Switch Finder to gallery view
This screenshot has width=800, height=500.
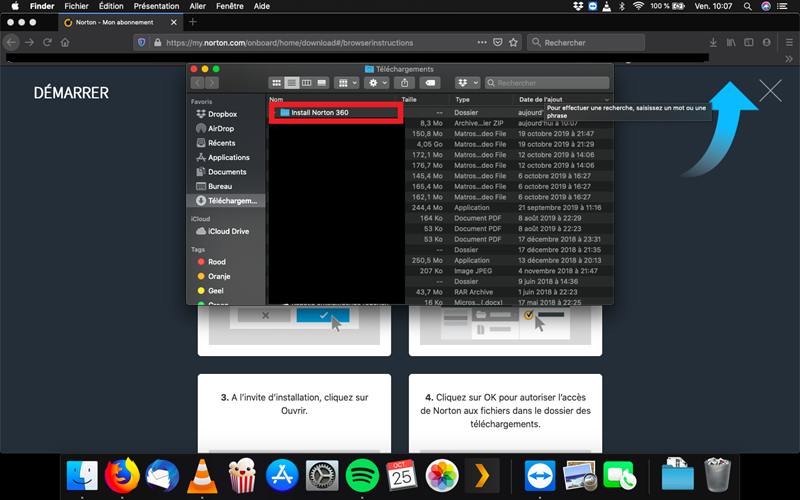pos(321,83)
